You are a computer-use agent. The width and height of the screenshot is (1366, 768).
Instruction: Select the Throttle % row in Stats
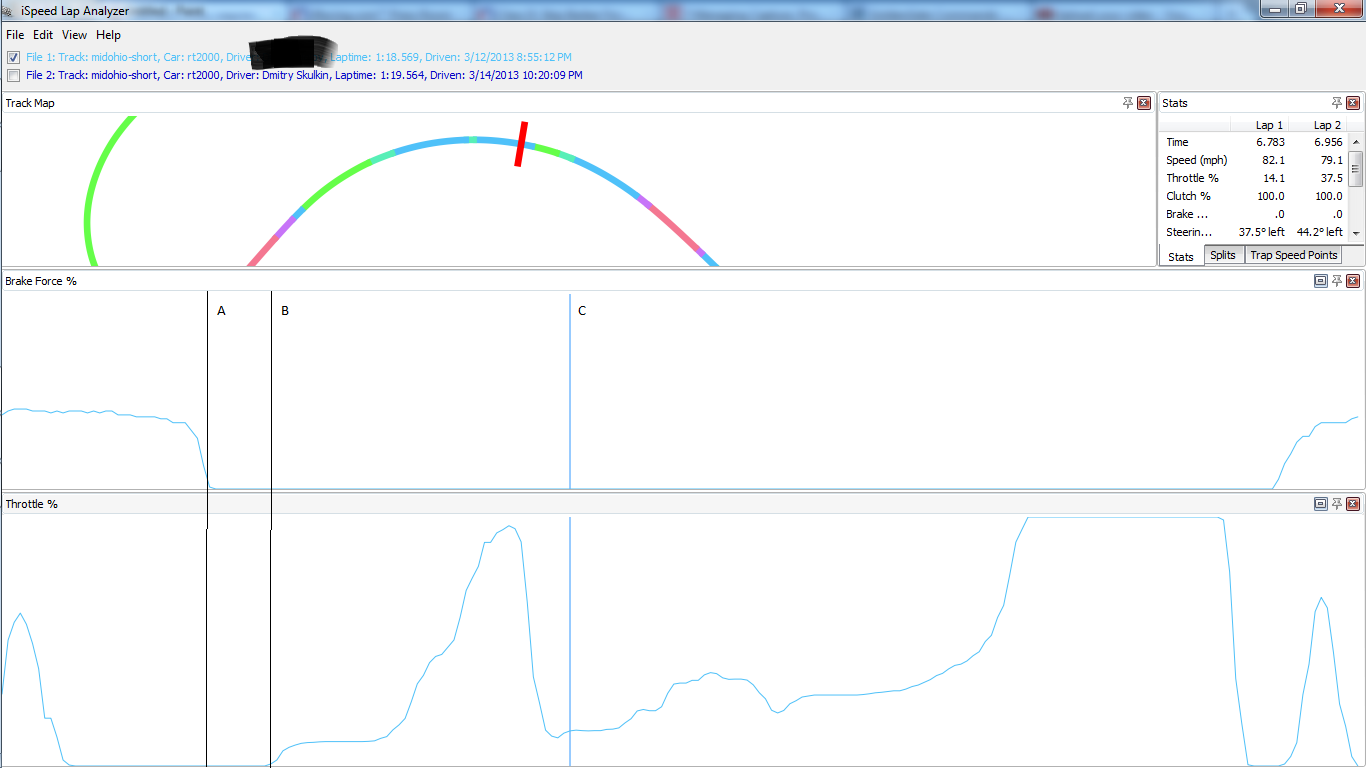(1192, 178)
